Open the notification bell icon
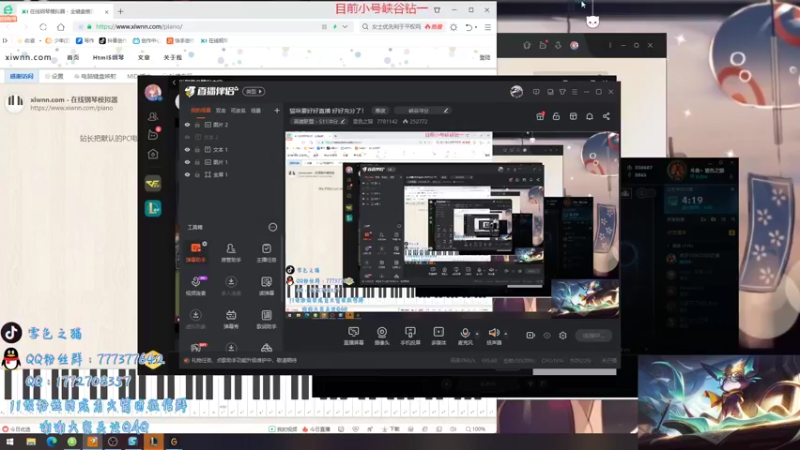 click(589, 116)
